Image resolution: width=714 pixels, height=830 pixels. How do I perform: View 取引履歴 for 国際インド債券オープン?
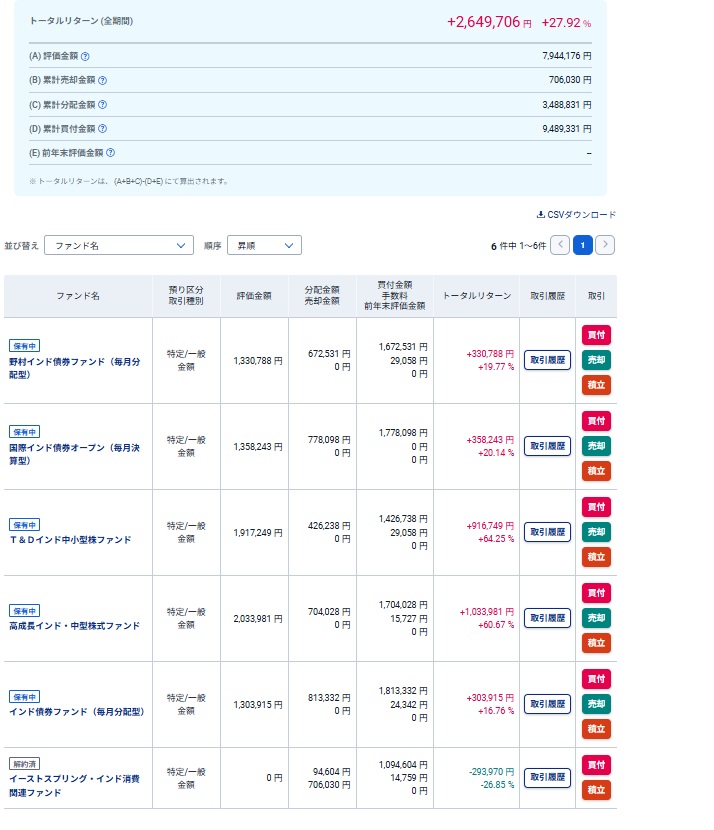pyautogui.click(x=547, y=447)
